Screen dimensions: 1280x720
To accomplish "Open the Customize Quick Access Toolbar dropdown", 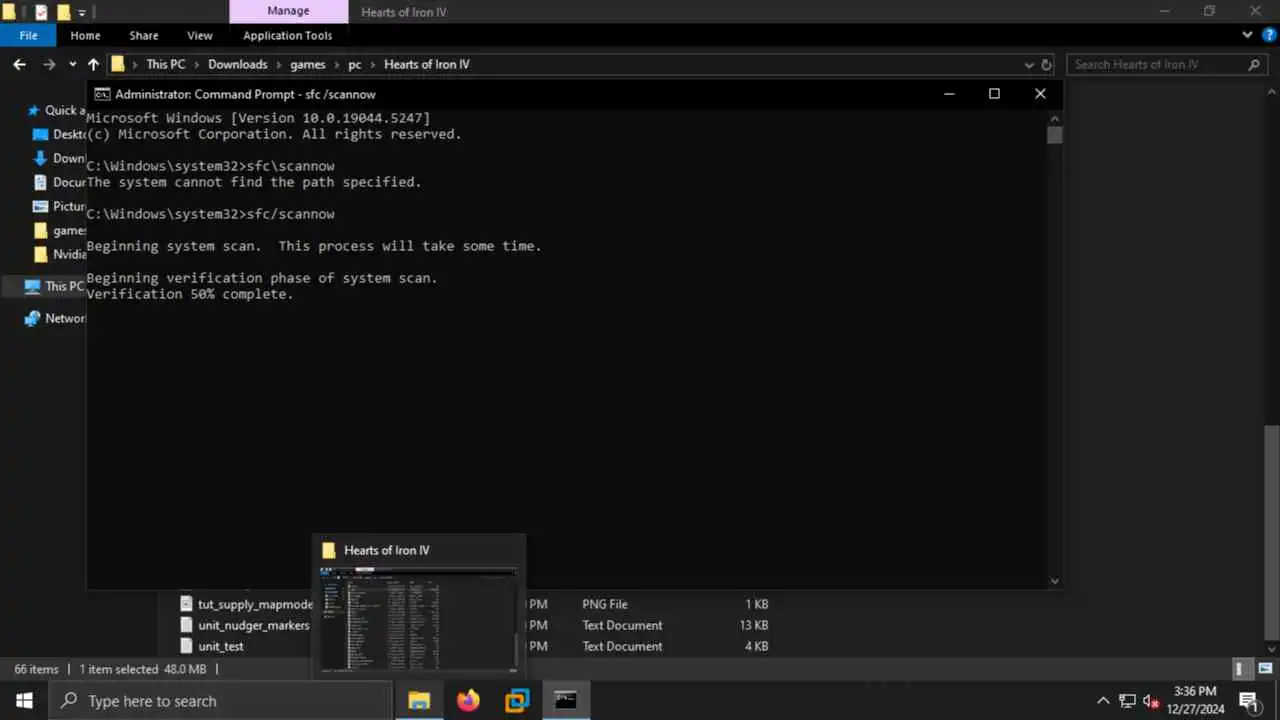I will [82, 13].
